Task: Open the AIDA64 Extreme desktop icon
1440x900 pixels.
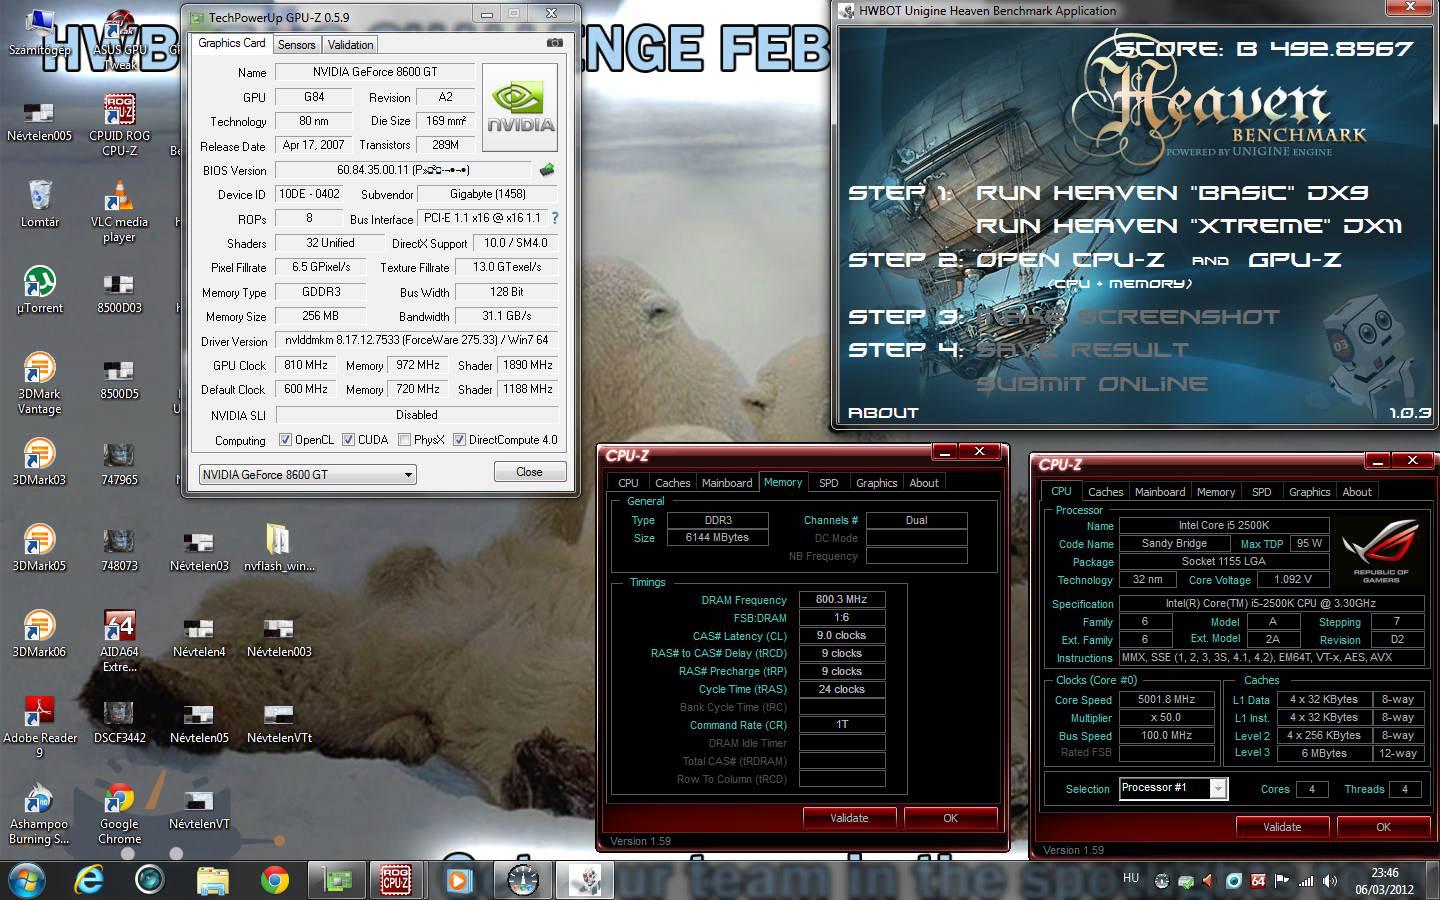Action: (119, 641)
